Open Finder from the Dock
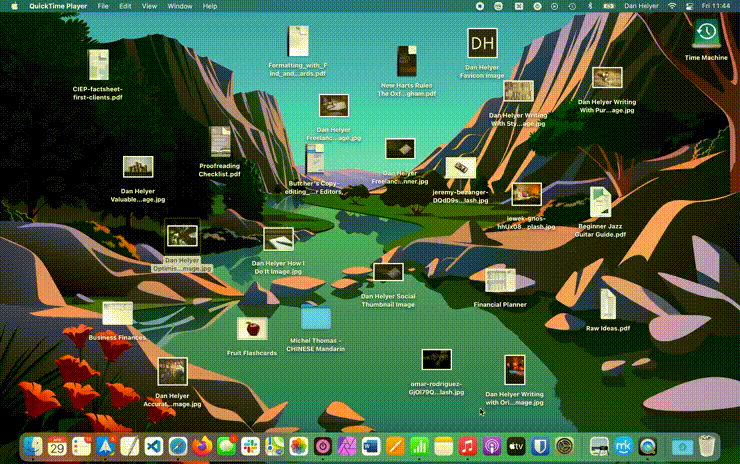 click(x=33, y=446)
